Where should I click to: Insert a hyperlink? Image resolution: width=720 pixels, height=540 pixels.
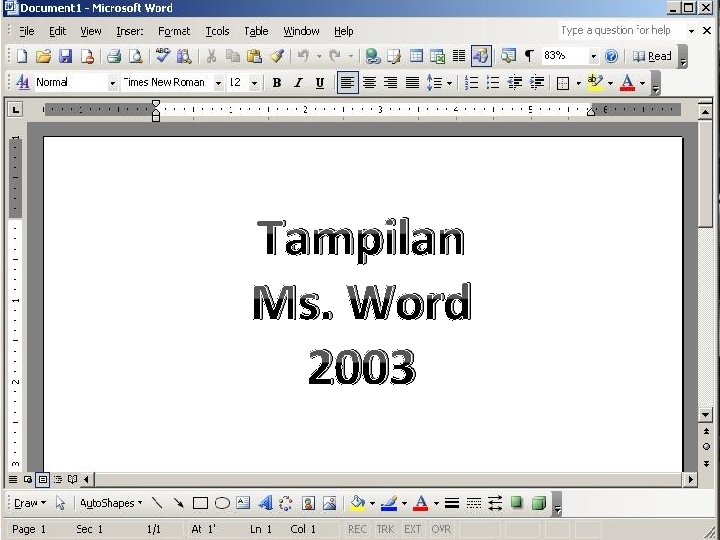pos(373,56)
